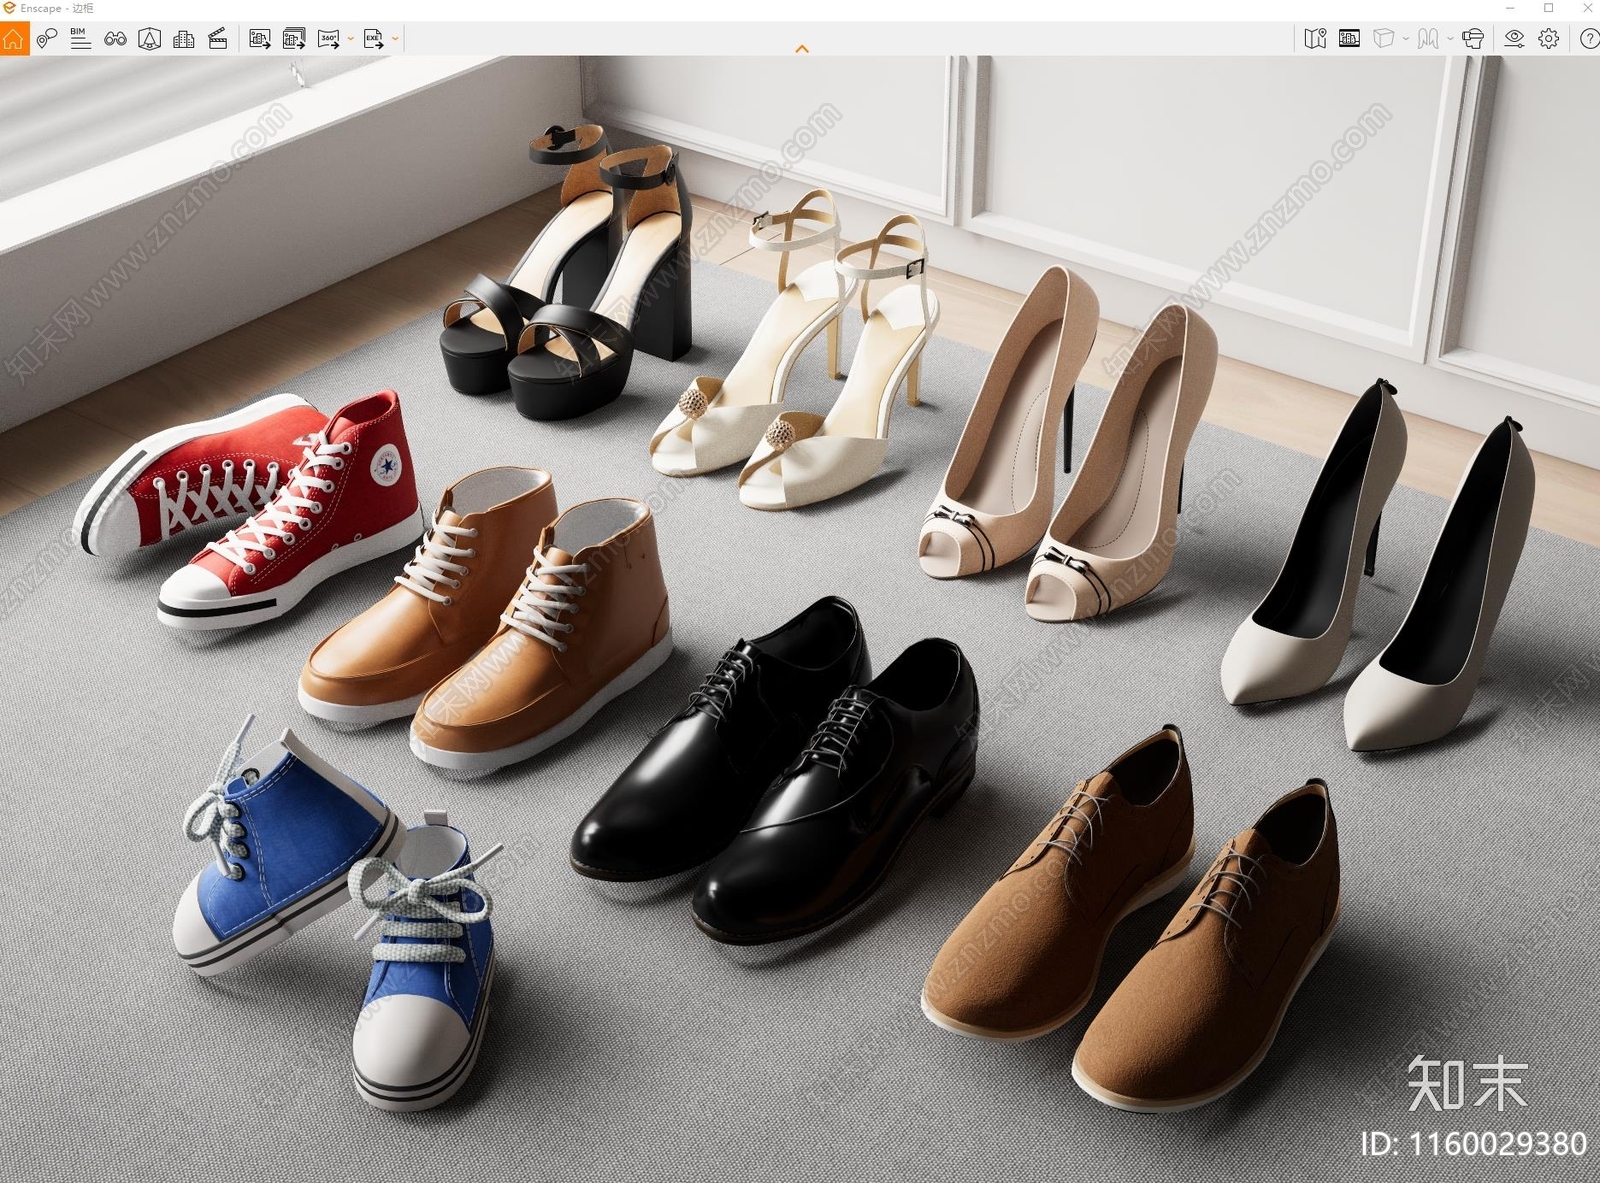1600x1183 pixels.
Task: Export a 360° mono panorama
Action: [x=328, y=39]
